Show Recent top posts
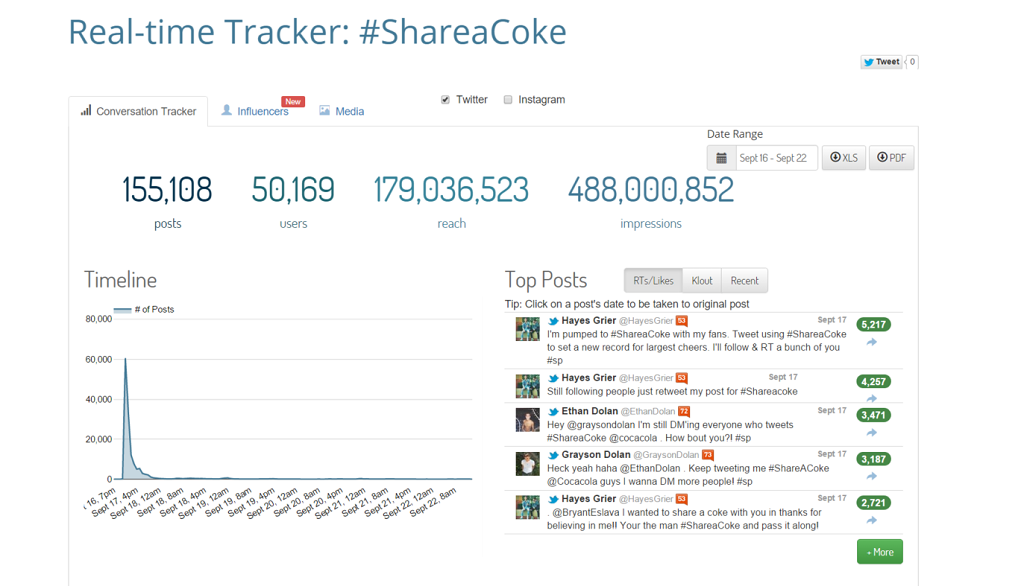Screen dimensions: 1024x586 [x=744, y=281]
